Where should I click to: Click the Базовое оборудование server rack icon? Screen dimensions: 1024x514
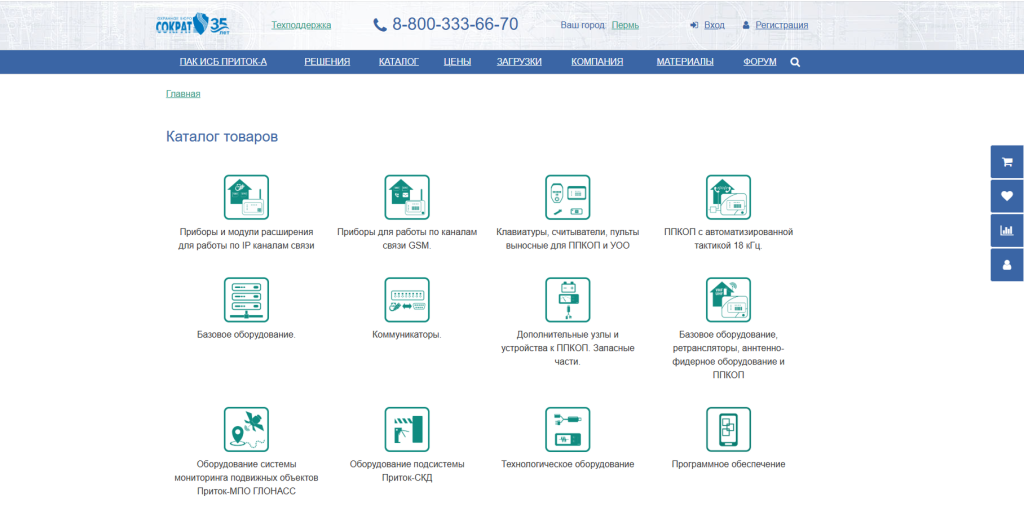(246, 300)
